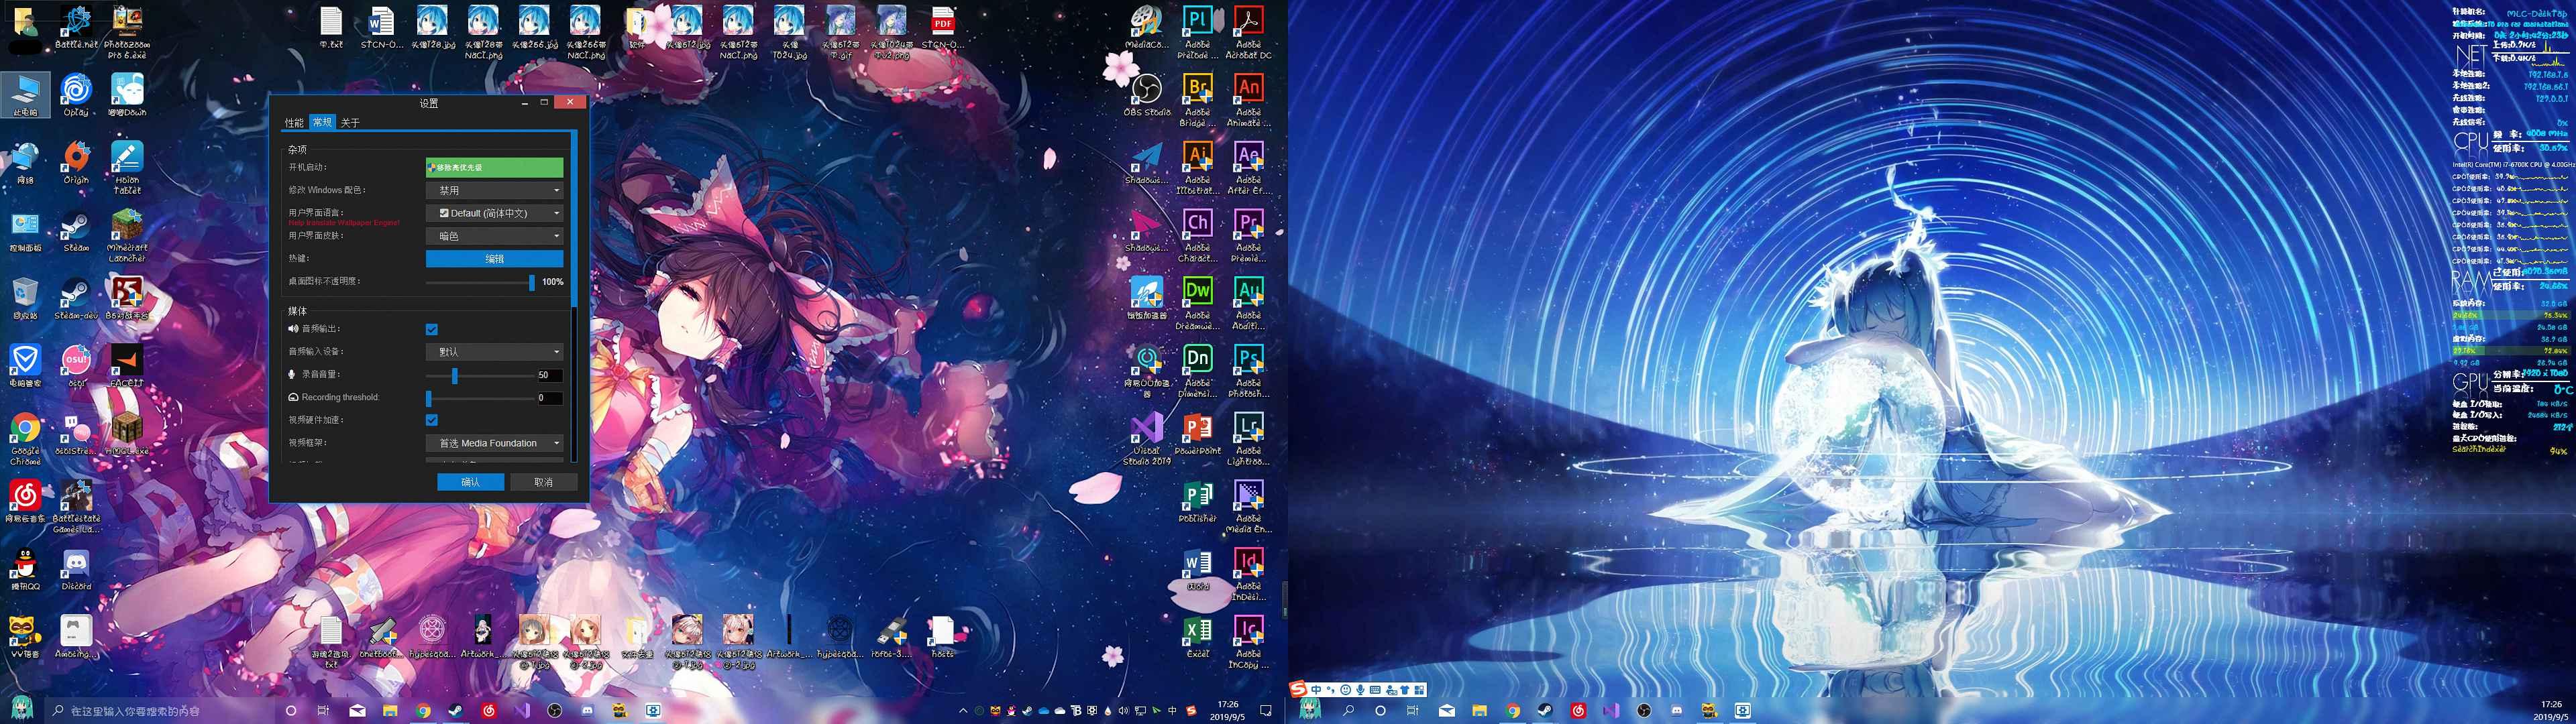The width and height of the screenshot is (2576, 724).
Task: Open the OBS Studio desktop icon
Action: click(x=1146, y=95)
